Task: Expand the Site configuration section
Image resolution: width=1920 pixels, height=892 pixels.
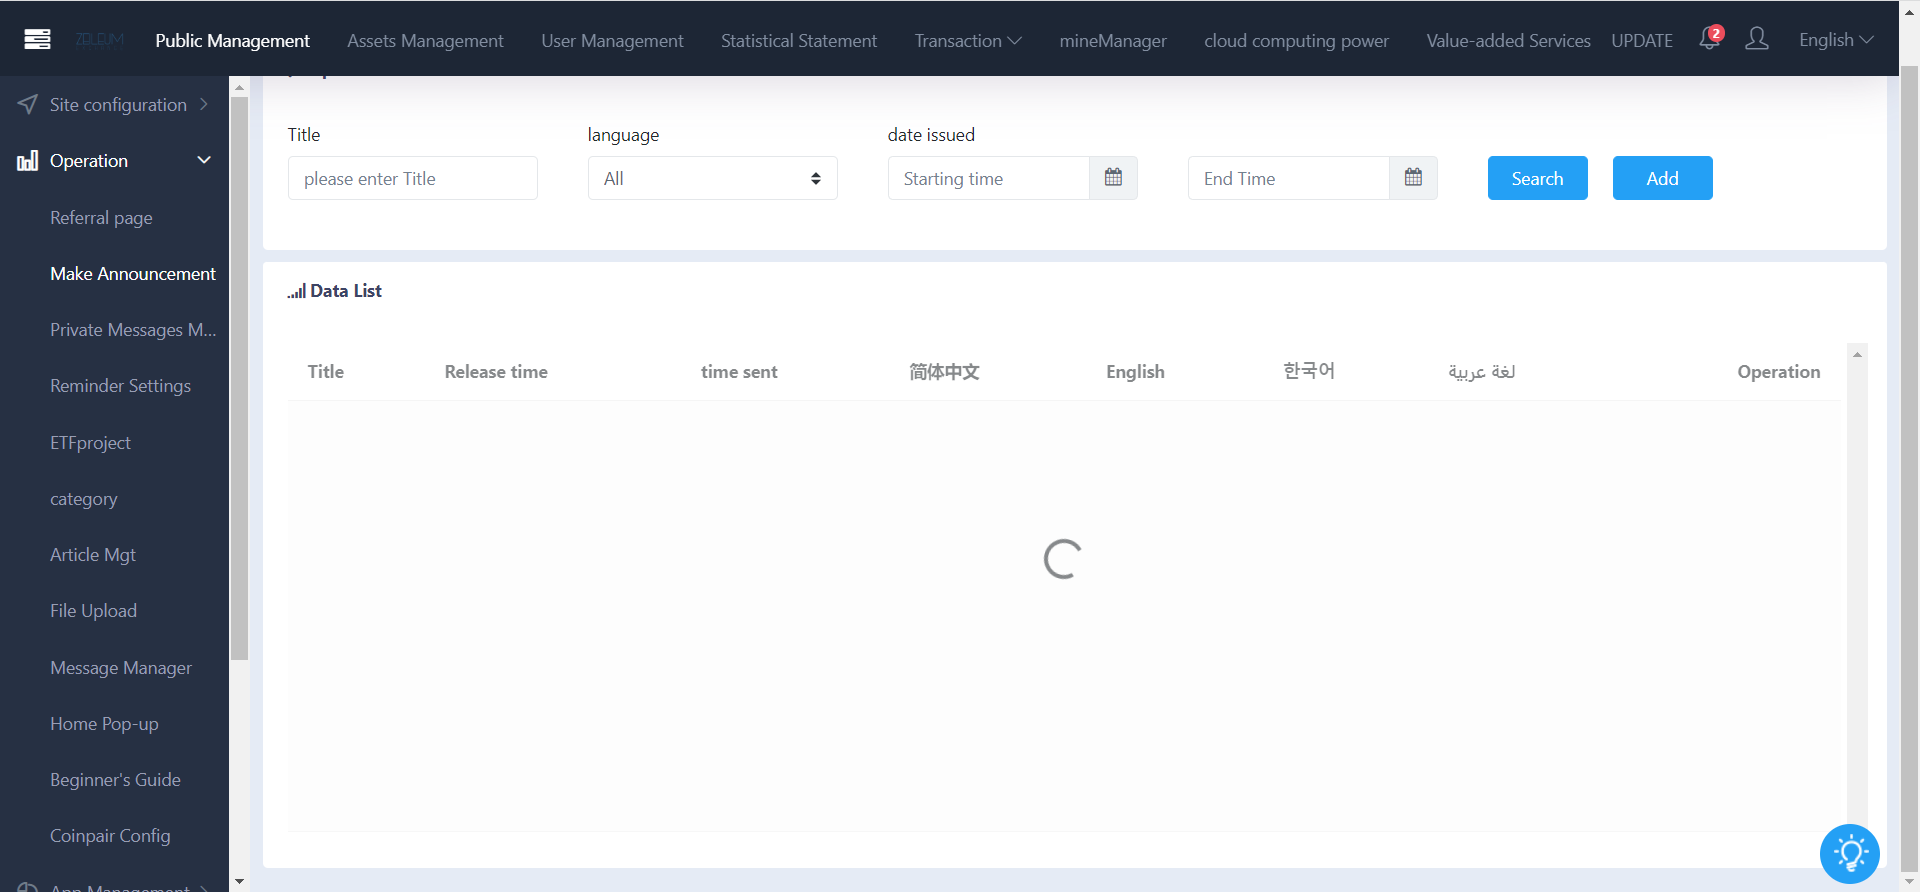Action: (204, 104)
